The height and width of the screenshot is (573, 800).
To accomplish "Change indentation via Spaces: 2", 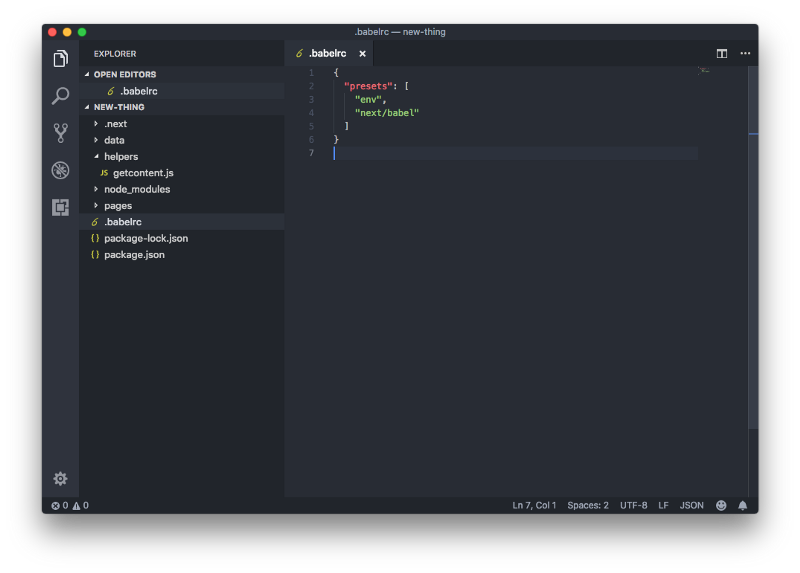I will [x=588, y=505].
